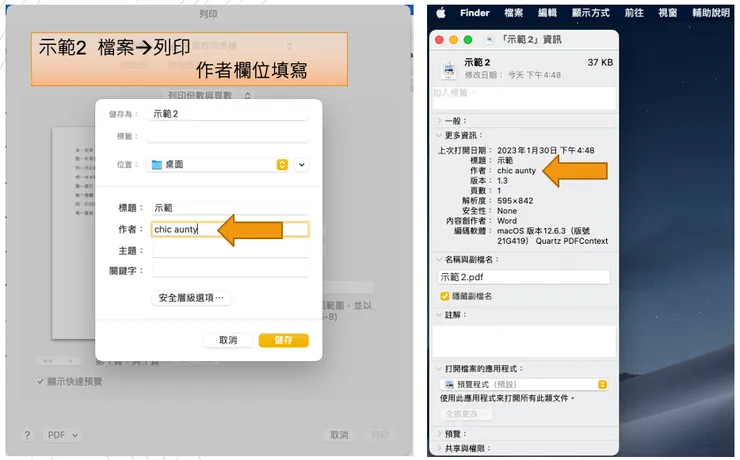Screen dimensions: 740x460
Task: Toggle the 隱藏副檔名 checkbox
Action: pos(445,296)
